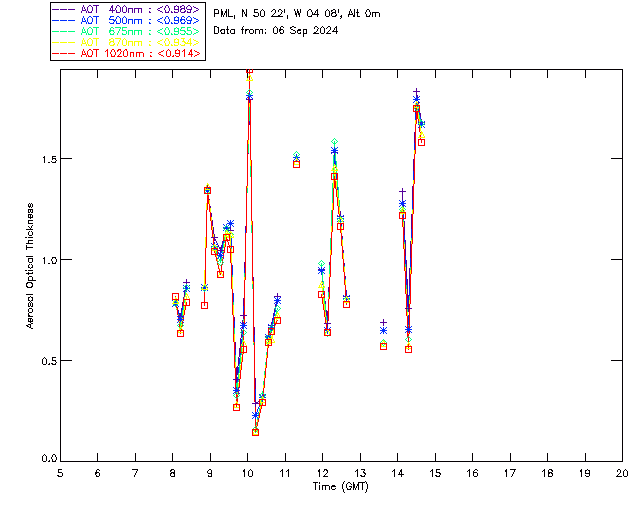Click the purple dashed line sample for 400nm
The height and width of the screenshot is (512, 640).
coord(64,9)
